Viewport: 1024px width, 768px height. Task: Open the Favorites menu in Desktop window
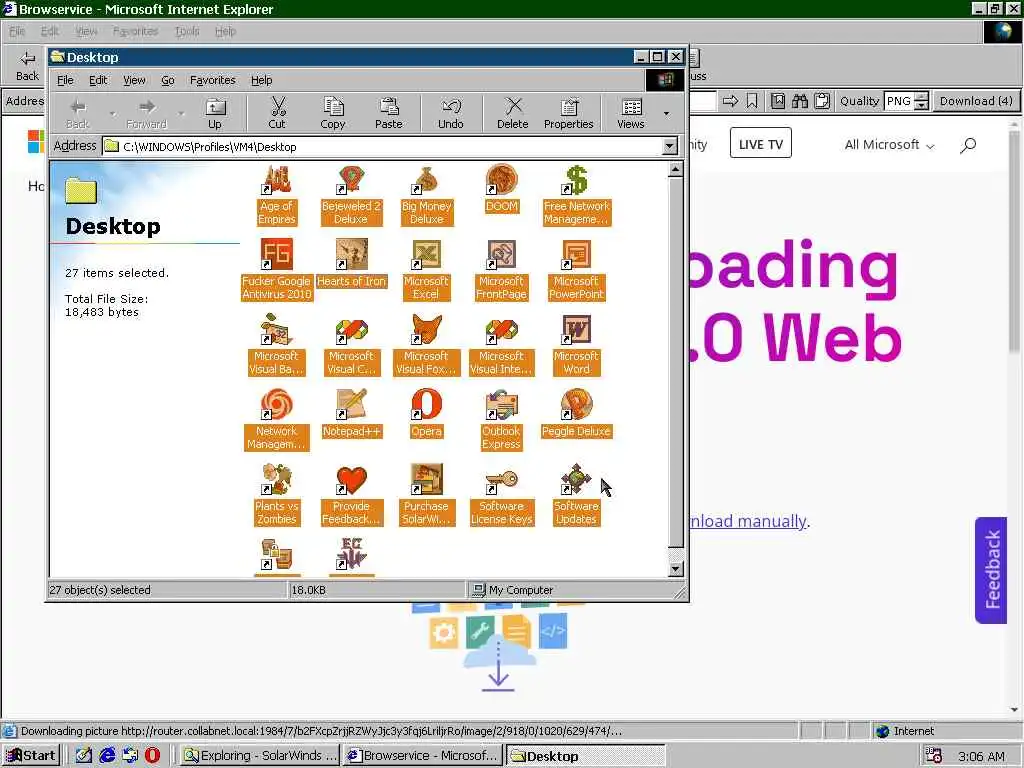212,80
